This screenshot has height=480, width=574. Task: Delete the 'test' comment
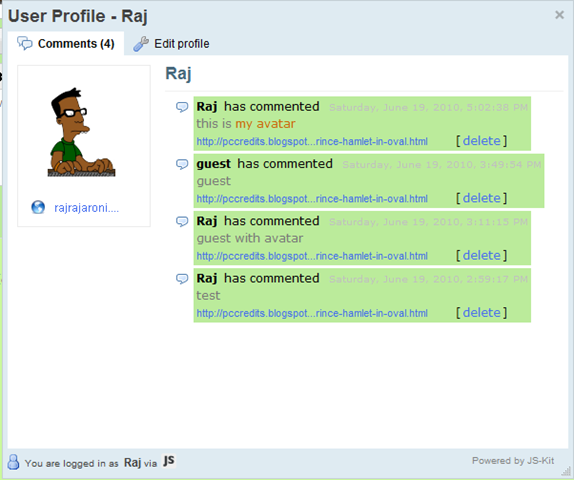coord(481,313)
